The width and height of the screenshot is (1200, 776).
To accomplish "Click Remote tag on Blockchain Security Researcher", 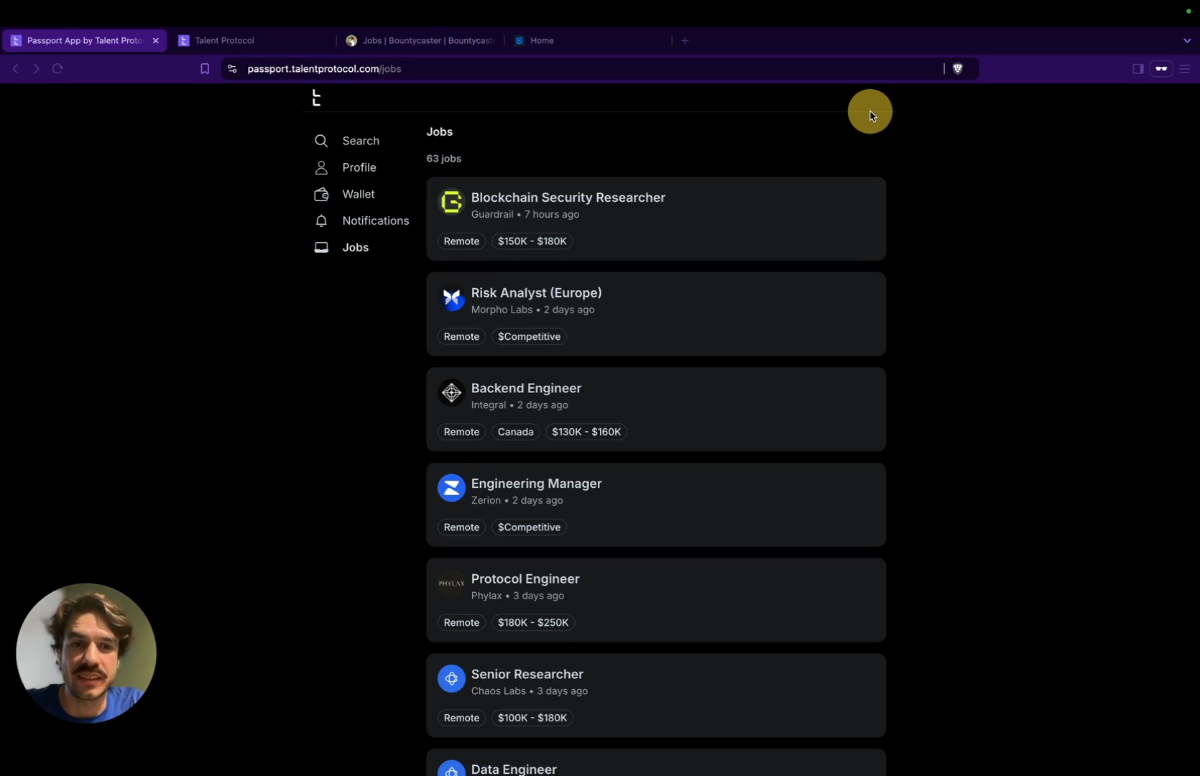I will point(462,241).
